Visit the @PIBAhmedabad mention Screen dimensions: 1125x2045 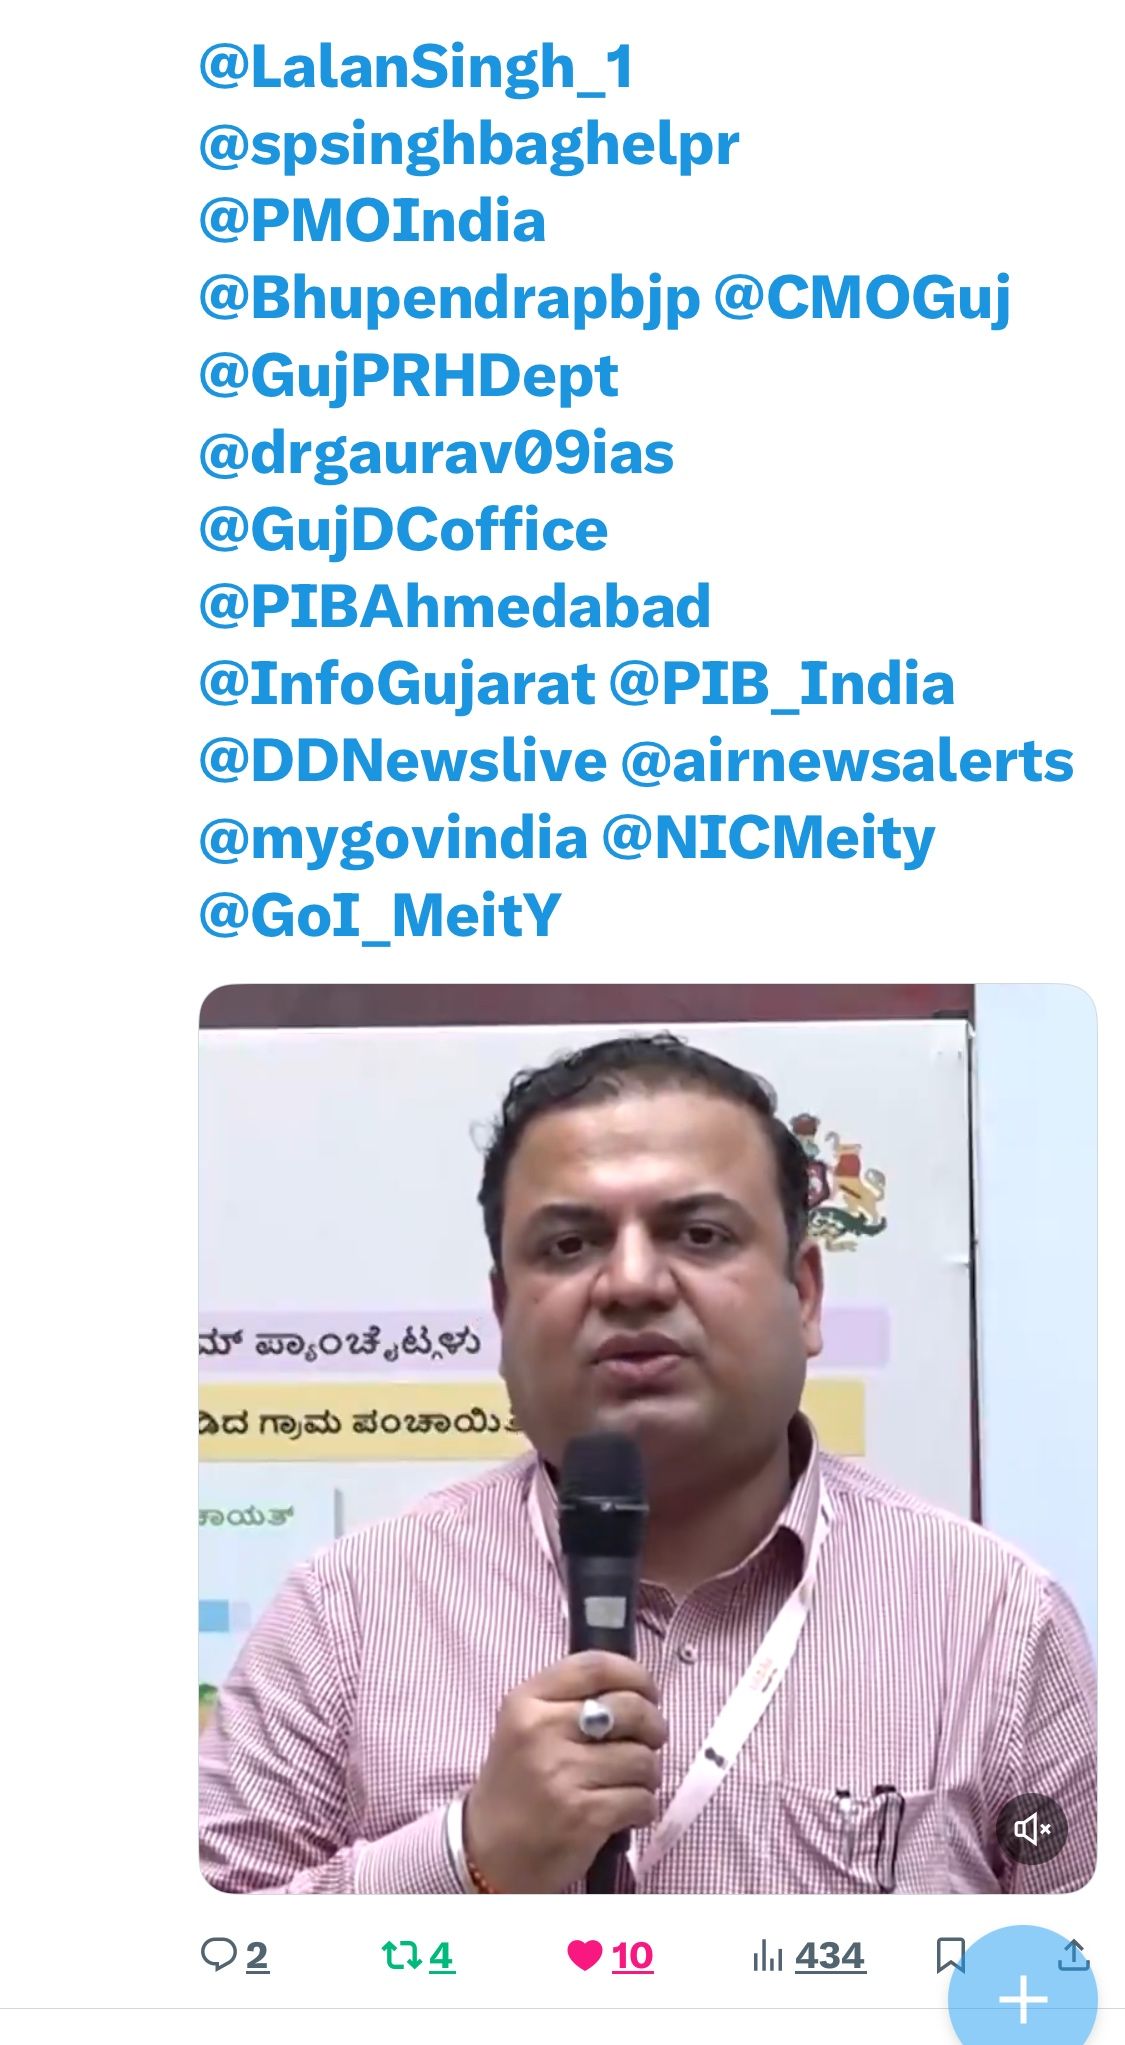pyautogui.click(x=455, y=607)
